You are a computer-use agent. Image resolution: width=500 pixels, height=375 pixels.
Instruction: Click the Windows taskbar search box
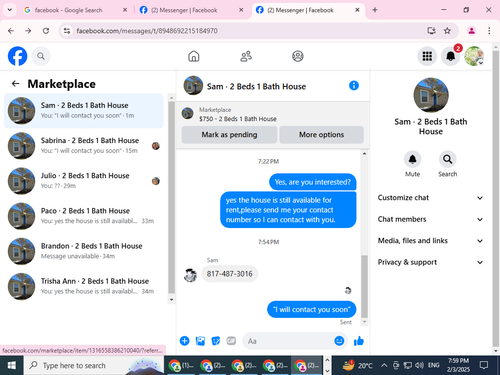[93, 365]
